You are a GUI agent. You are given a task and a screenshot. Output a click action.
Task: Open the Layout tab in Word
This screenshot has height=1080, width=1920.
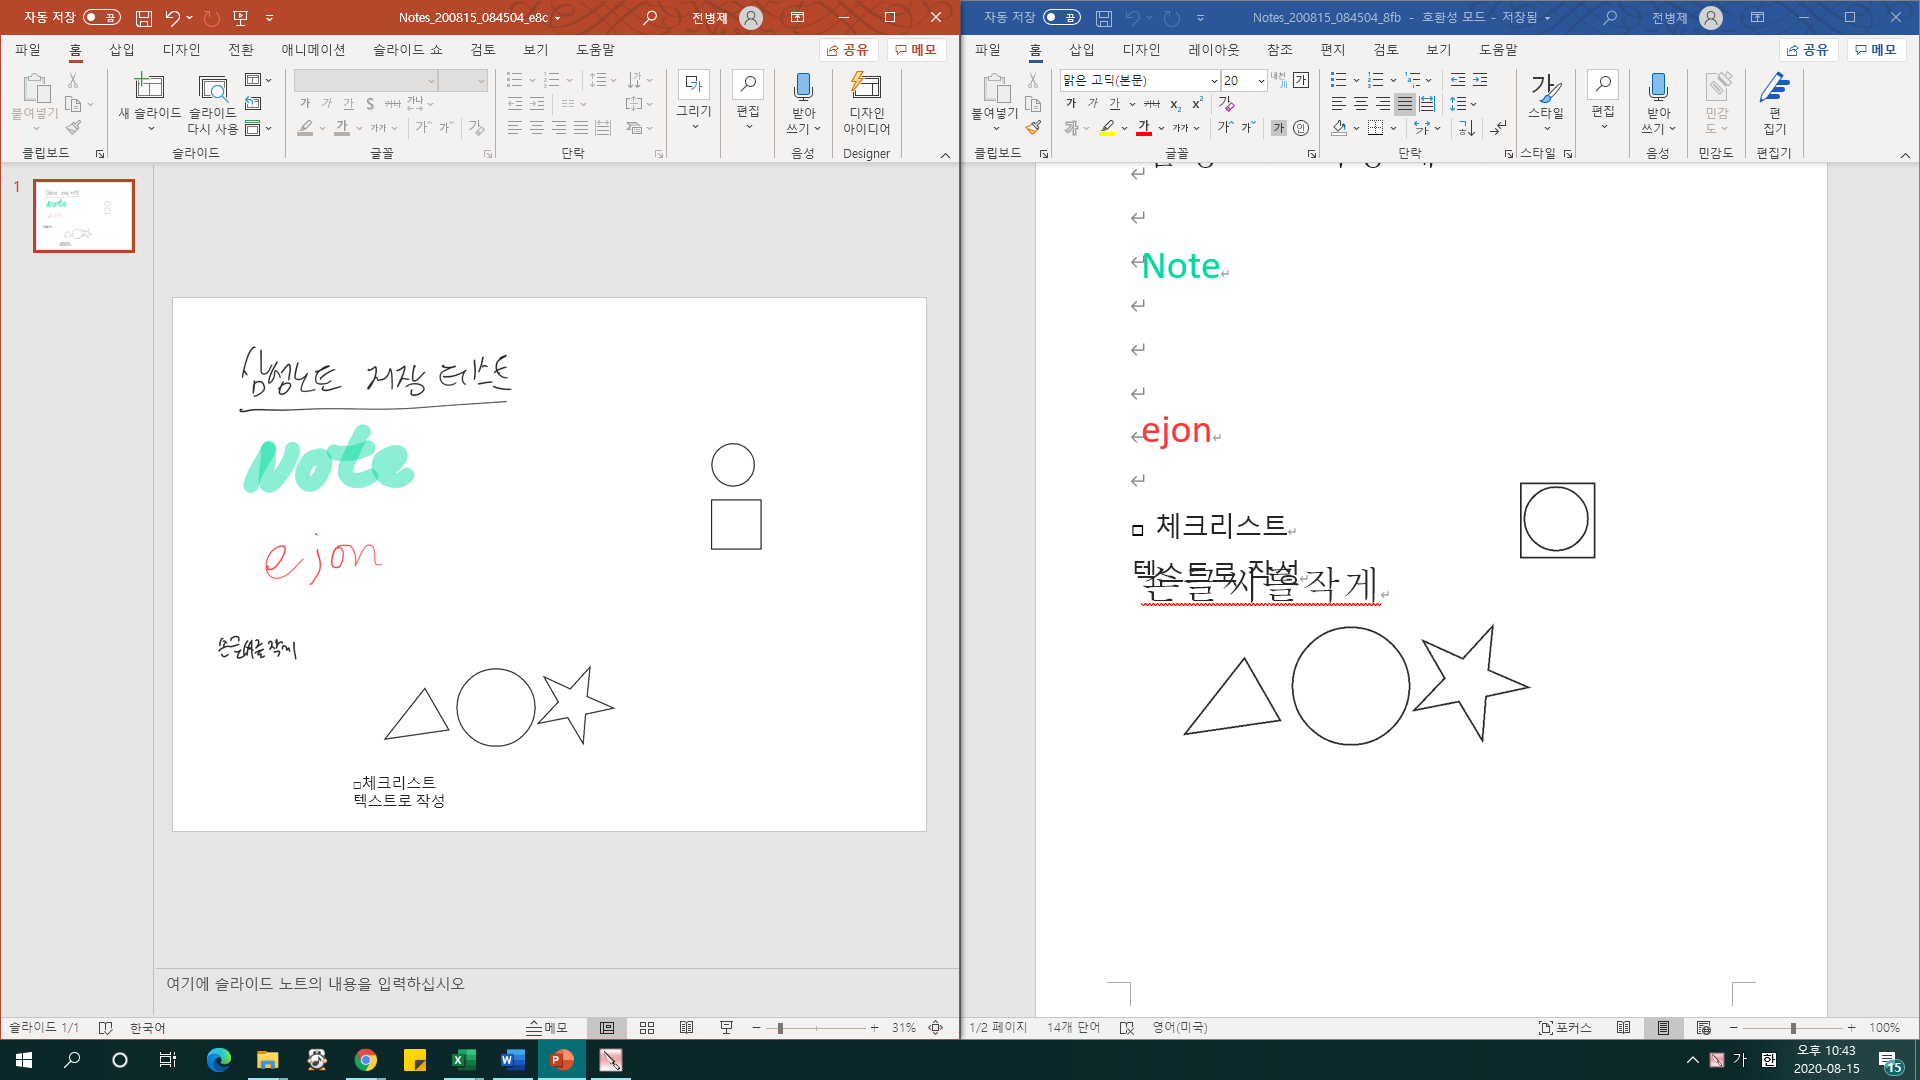click(1213, 49)
